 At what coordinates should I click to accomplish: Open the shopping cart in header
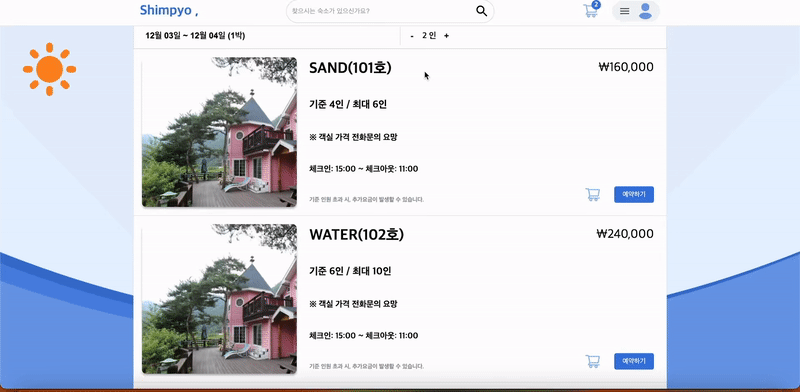point(591,11)
